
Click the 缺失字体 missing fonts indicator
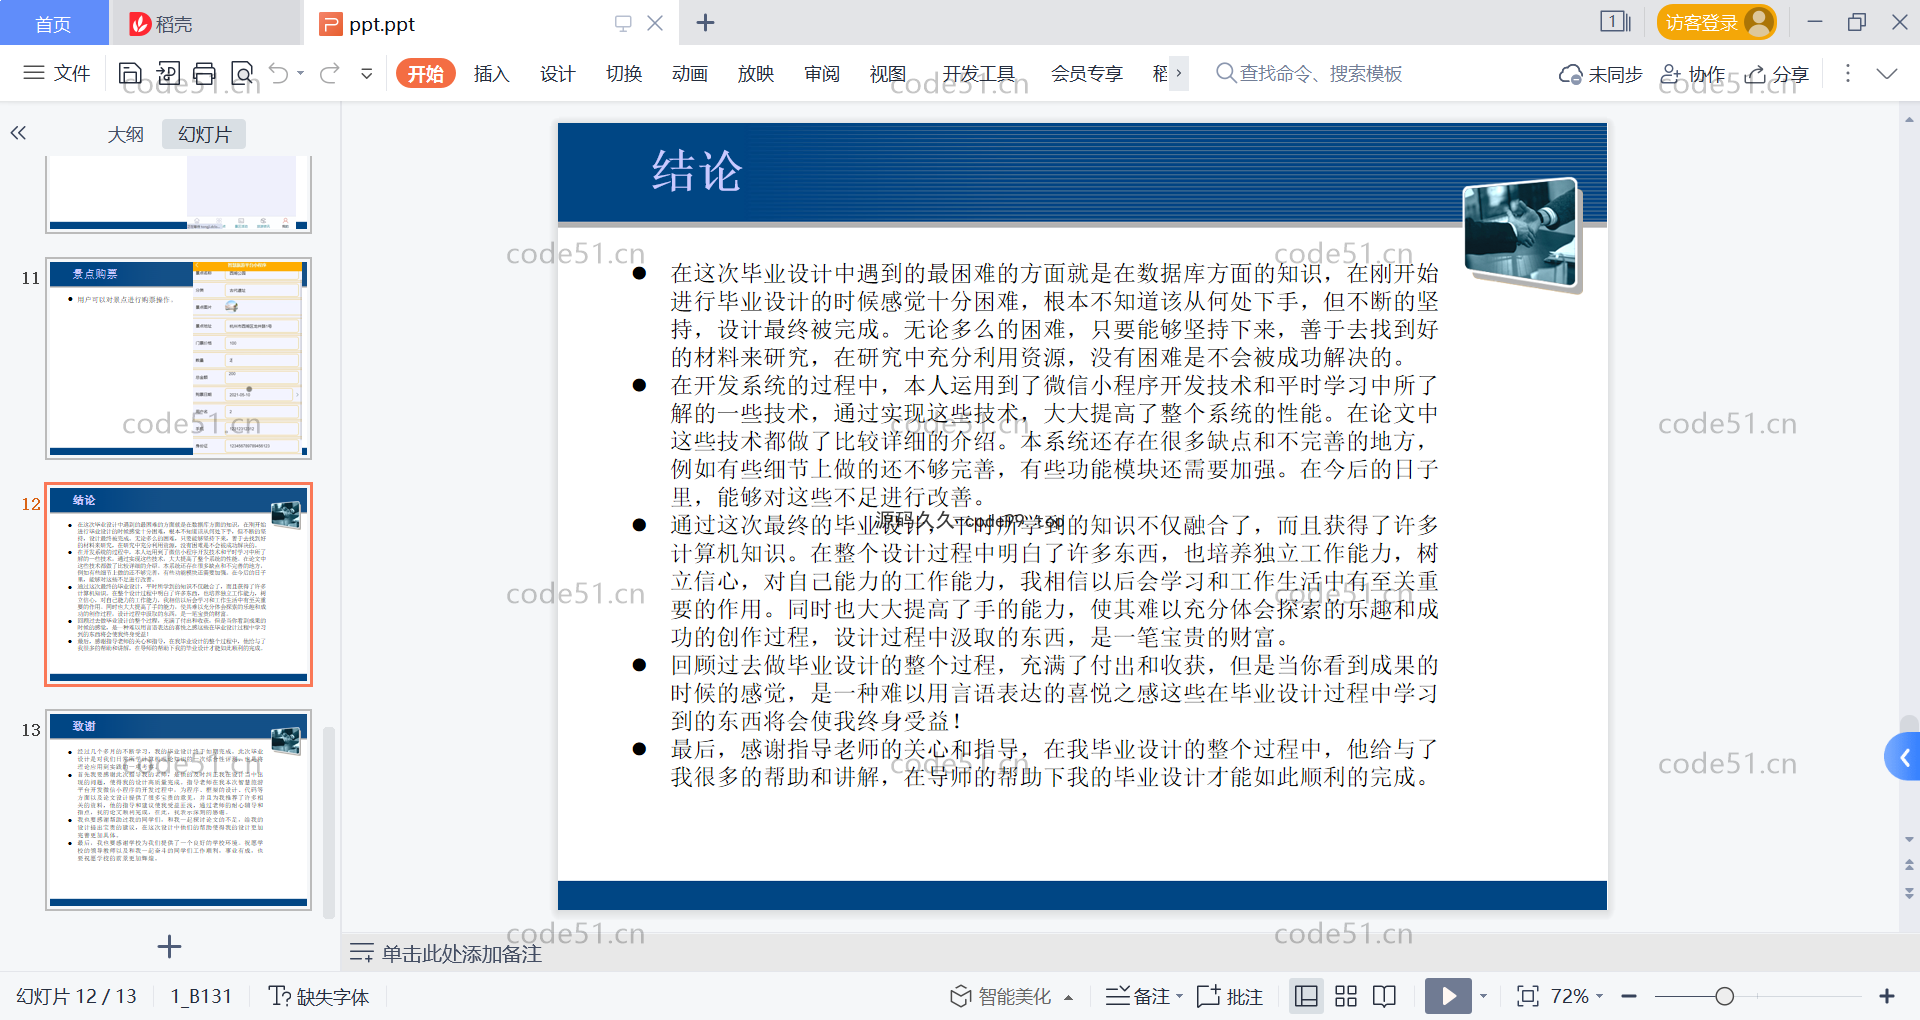coord(320,996)
